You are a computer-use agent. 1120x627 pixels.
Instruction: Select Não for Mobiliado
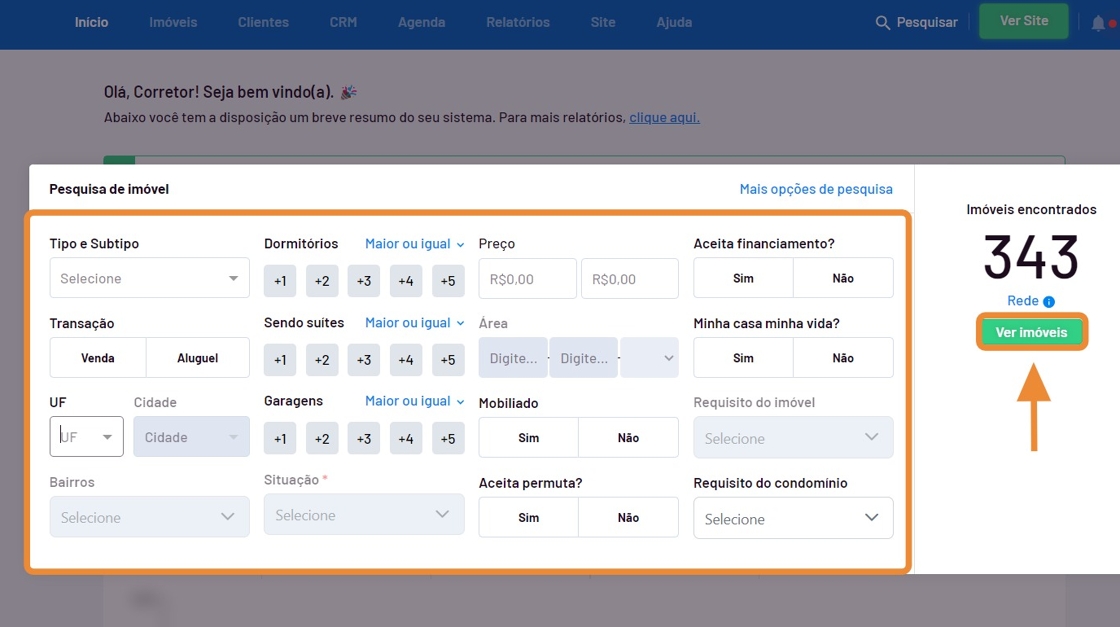[628, 437]
